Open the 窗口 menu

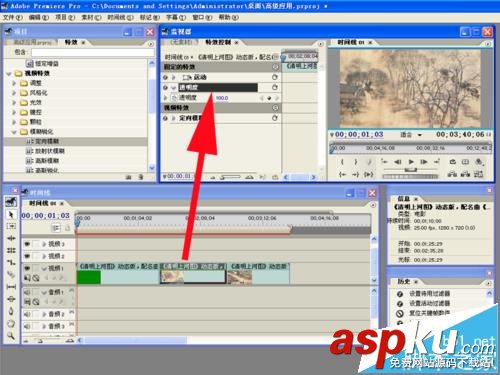(x=202, y=17)
